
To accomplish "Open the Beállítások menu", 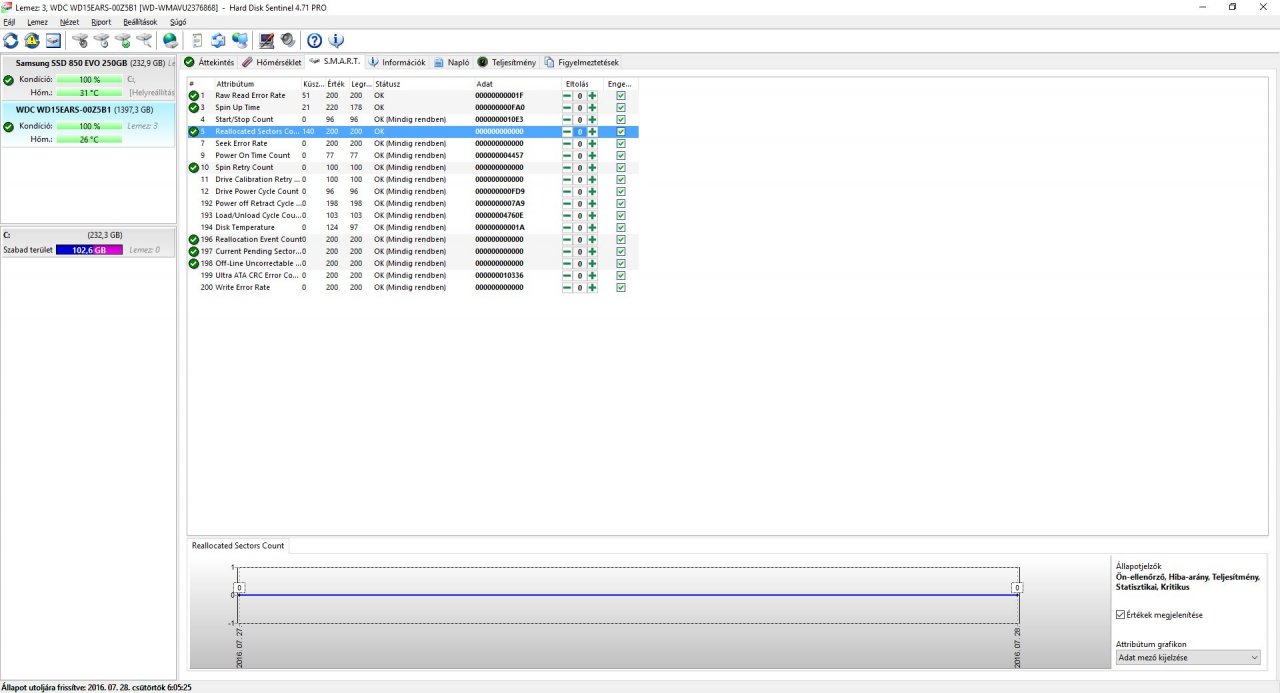I will click(x=140, y=22).
